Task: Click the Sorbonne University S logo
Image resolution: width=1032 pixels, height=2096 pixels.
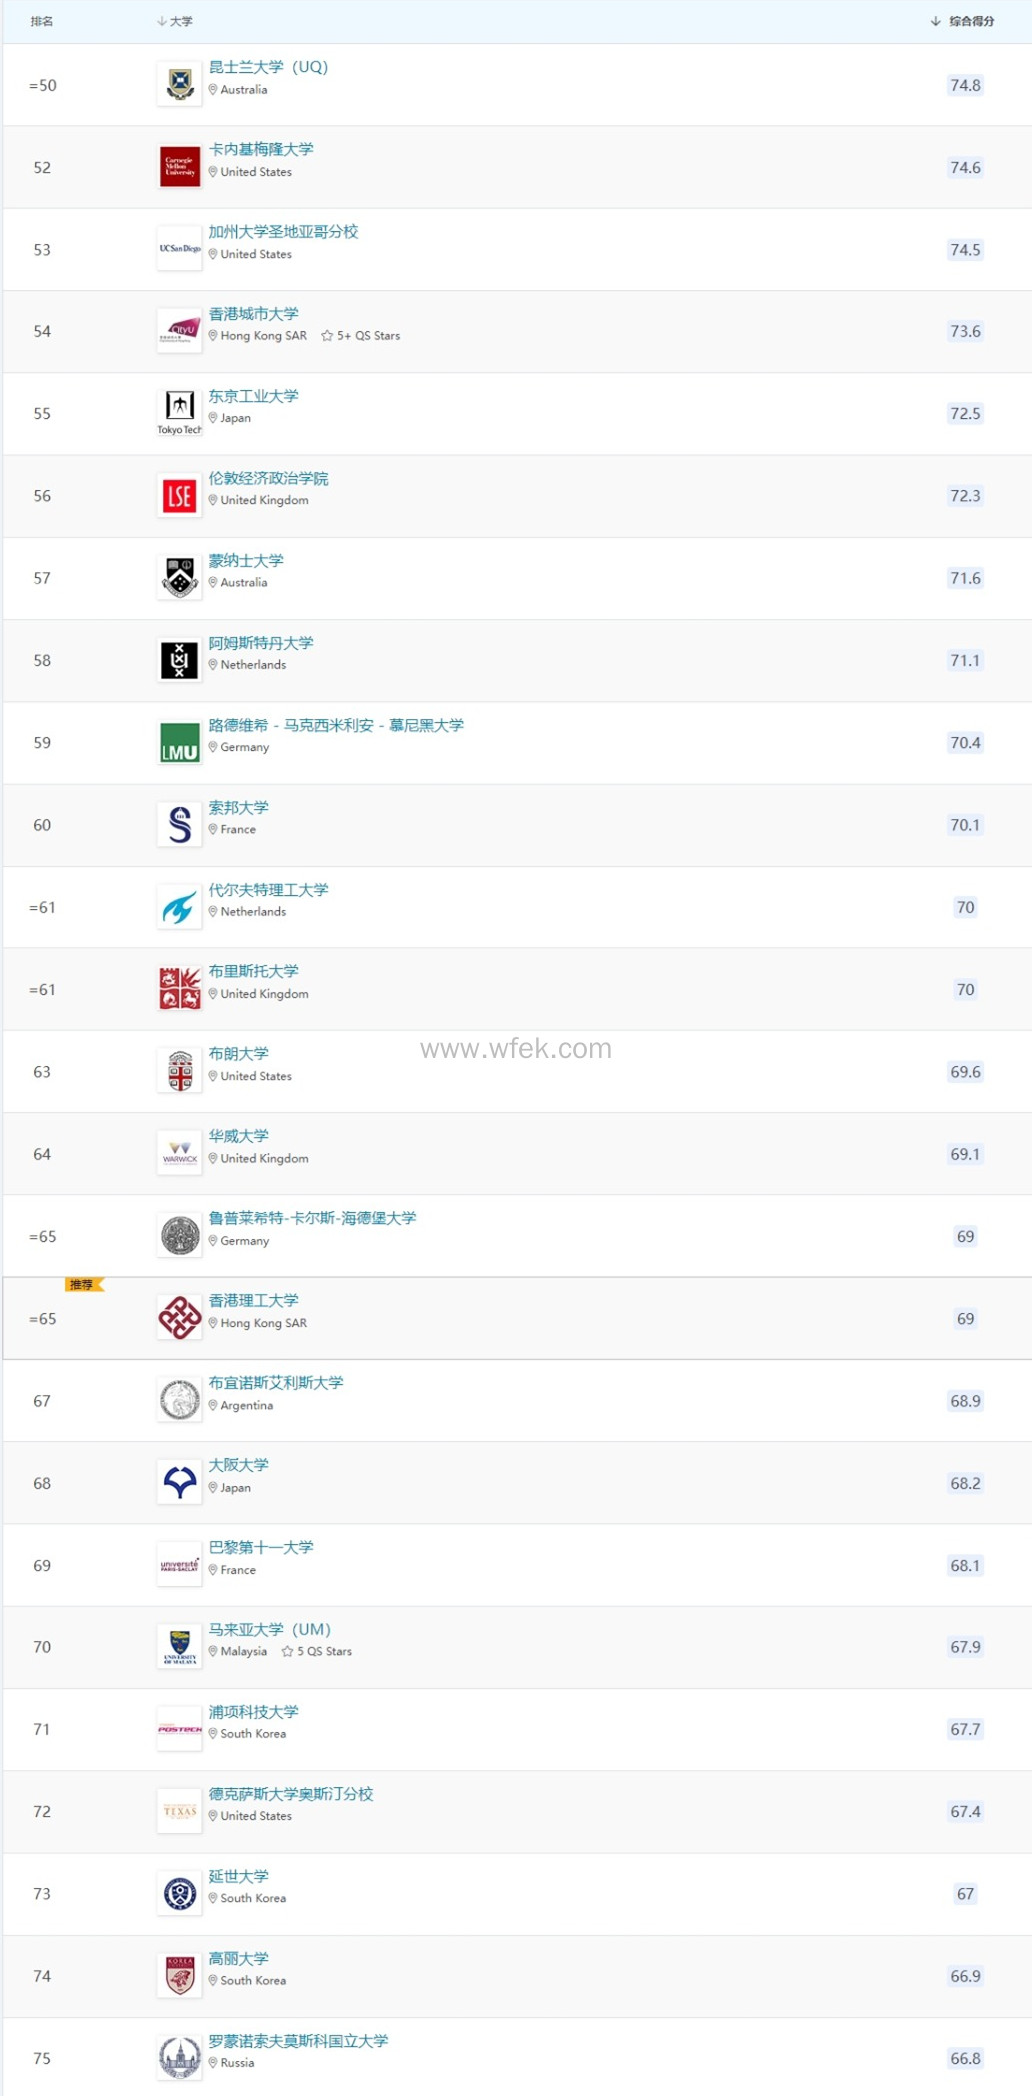Action: click(180, 825)
